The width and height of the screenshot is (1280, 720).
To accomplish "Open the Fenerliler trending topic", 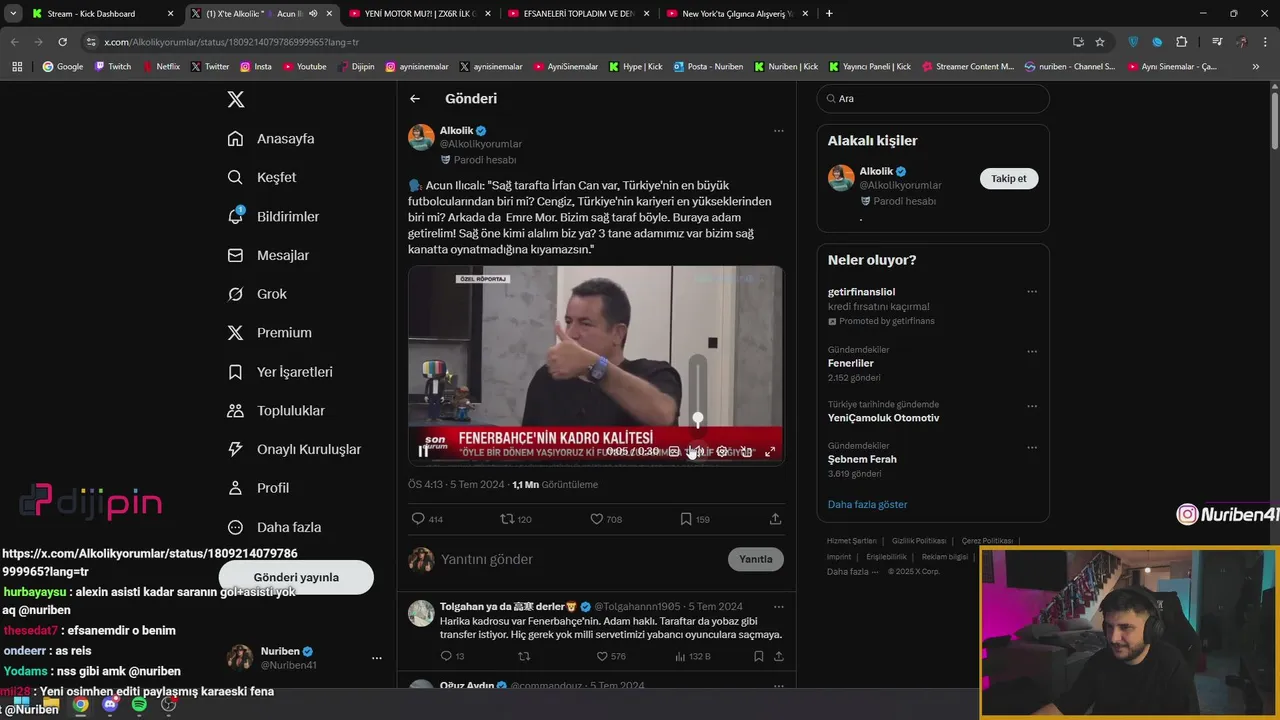I will pyautogui.click(x=851, y=363).
